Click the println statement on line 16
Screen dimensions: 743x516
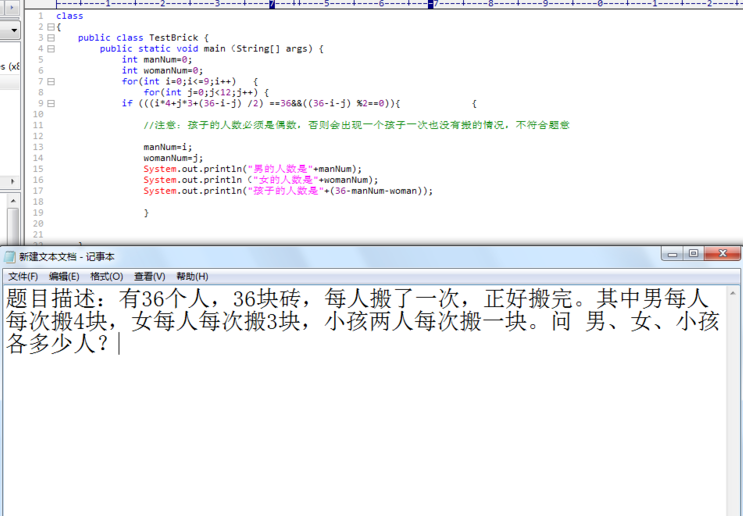point(261,180)
